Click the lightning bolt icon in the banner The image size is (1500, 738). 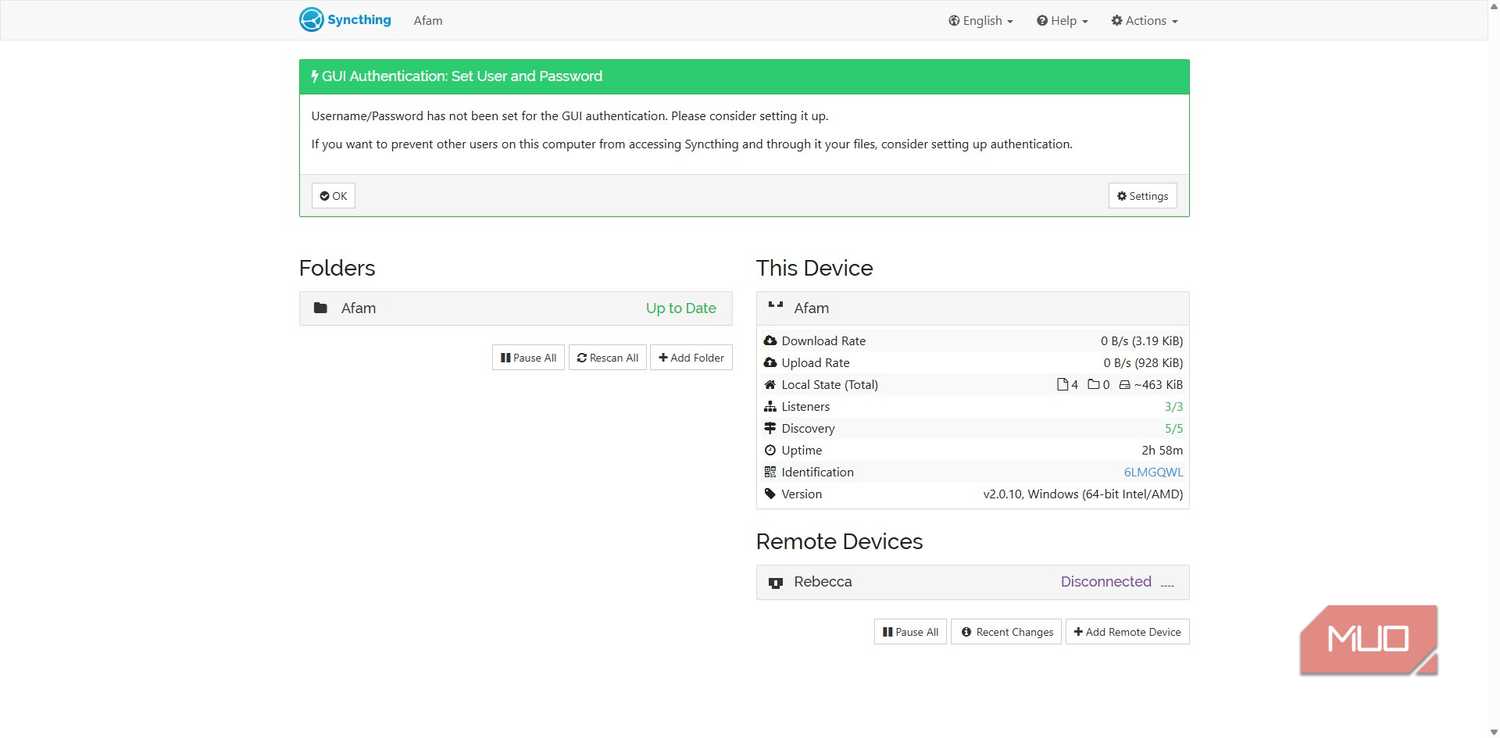click(315, 76)
